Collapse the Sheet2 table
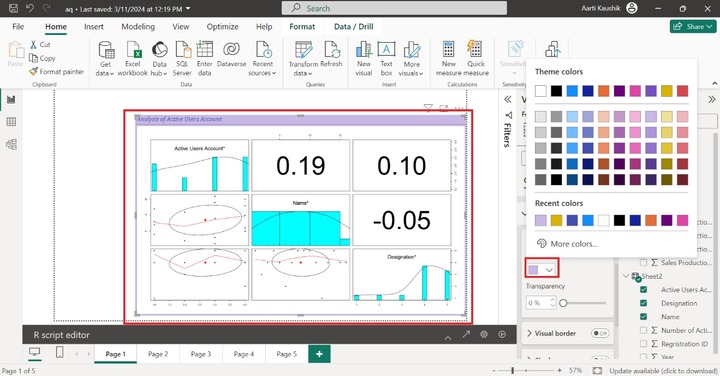This screenshot has width=720, height=376. pyautogui.click(x=626, y=276)
